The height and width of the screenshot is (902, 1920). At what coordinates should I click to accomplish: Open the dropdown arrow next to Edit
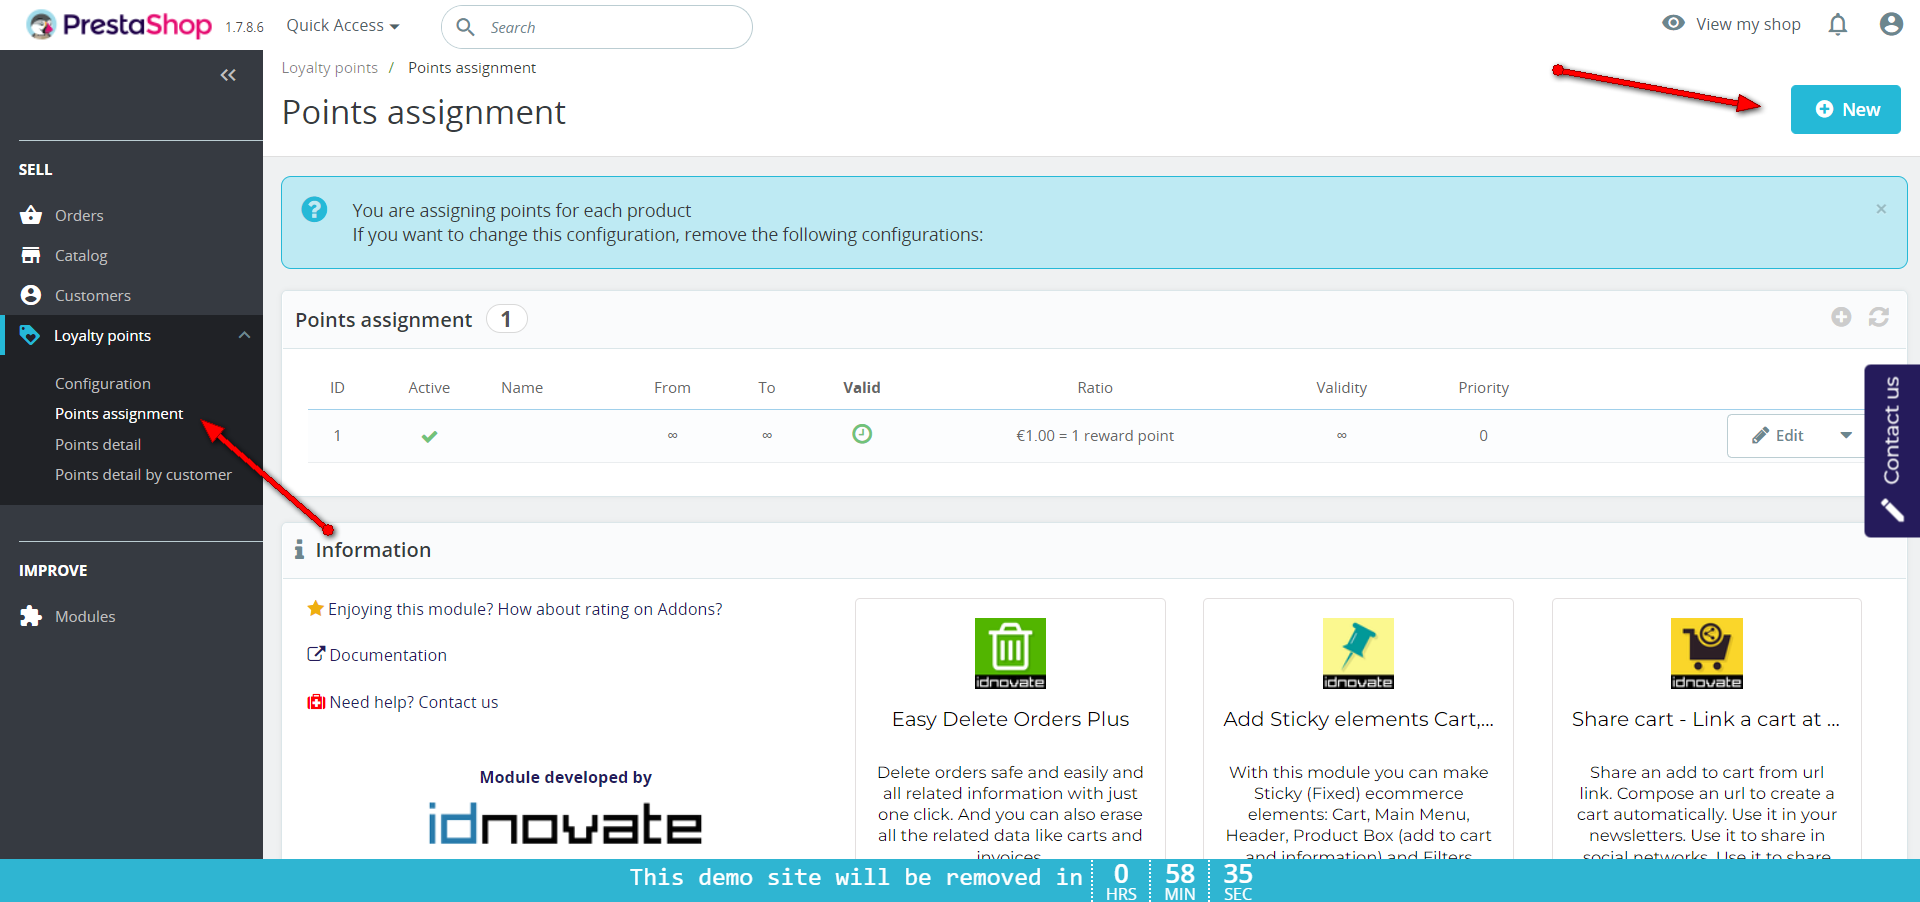(x=1846, y=435)
